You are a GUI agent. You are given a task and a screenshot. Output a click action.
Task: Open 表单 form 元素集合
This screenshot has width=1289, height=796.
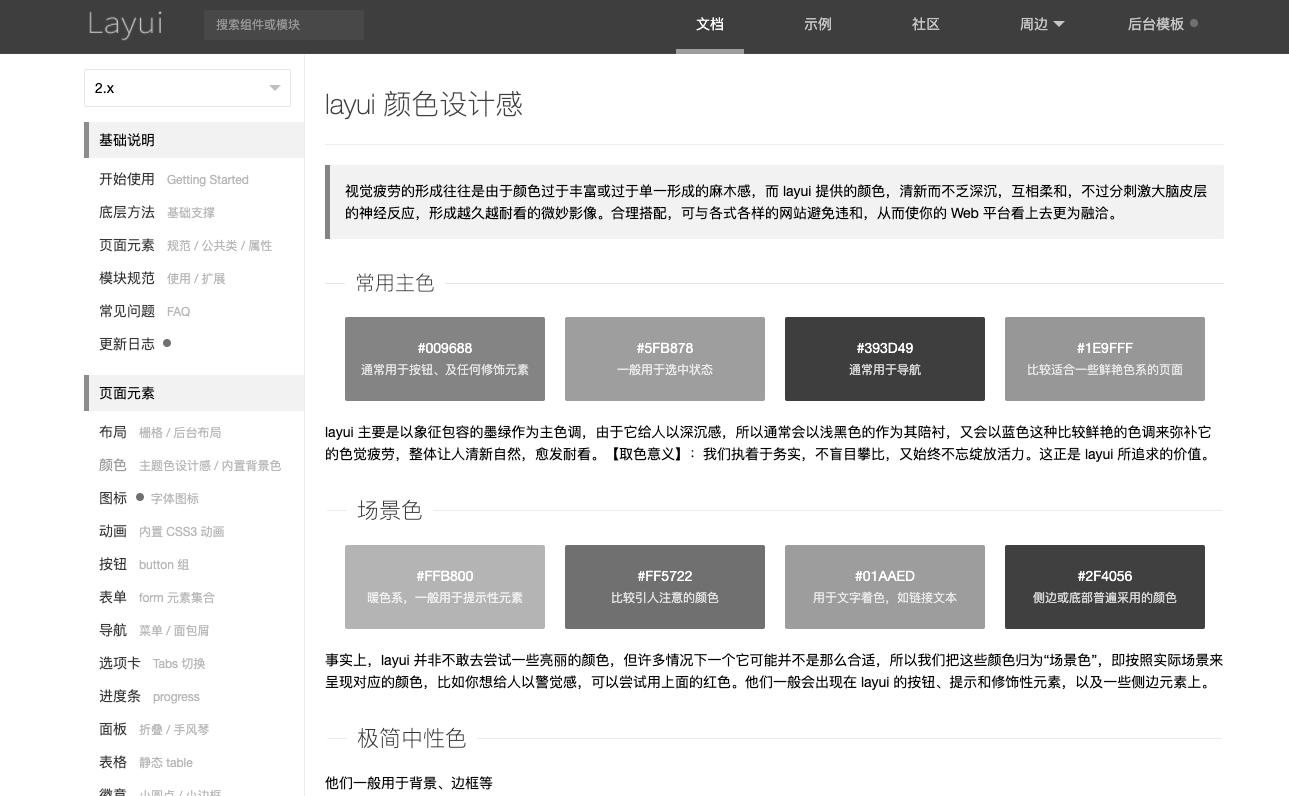(x=157, y=597)
